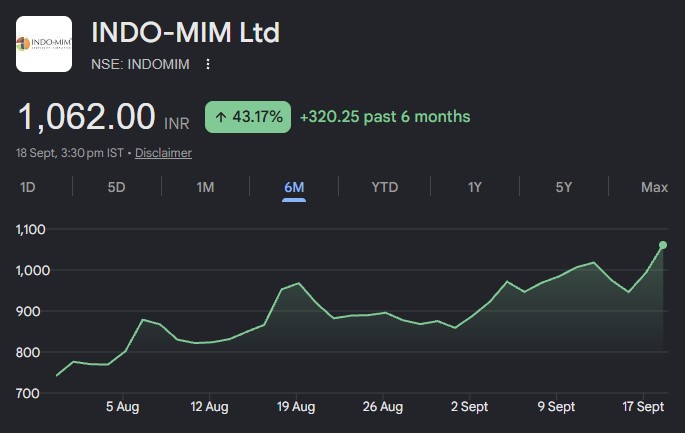Select the 1D time range tab
This screenshot has height=433, width=685.
[x=28, y=187]
